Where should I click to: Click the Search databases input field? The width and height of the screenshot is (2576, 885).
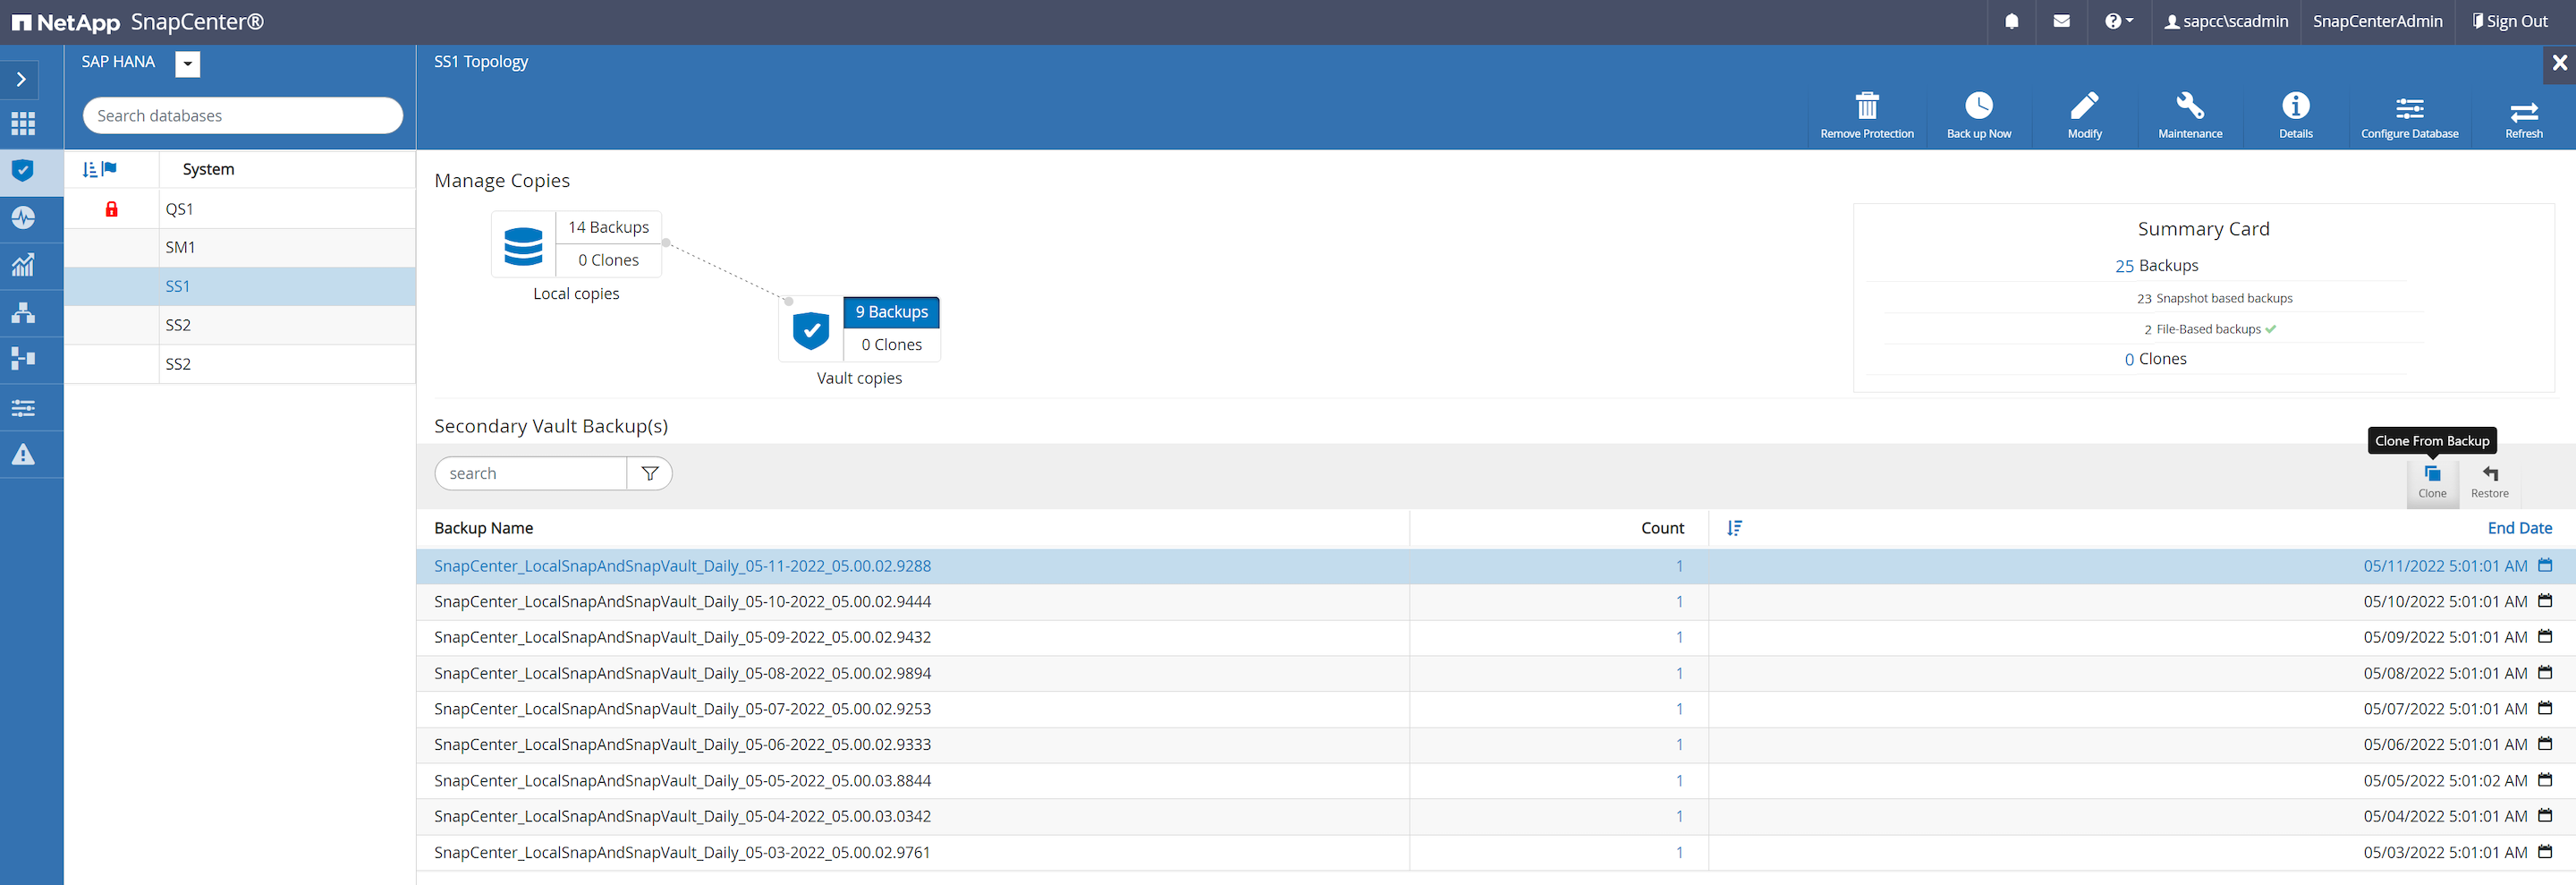tap(242, 116)
